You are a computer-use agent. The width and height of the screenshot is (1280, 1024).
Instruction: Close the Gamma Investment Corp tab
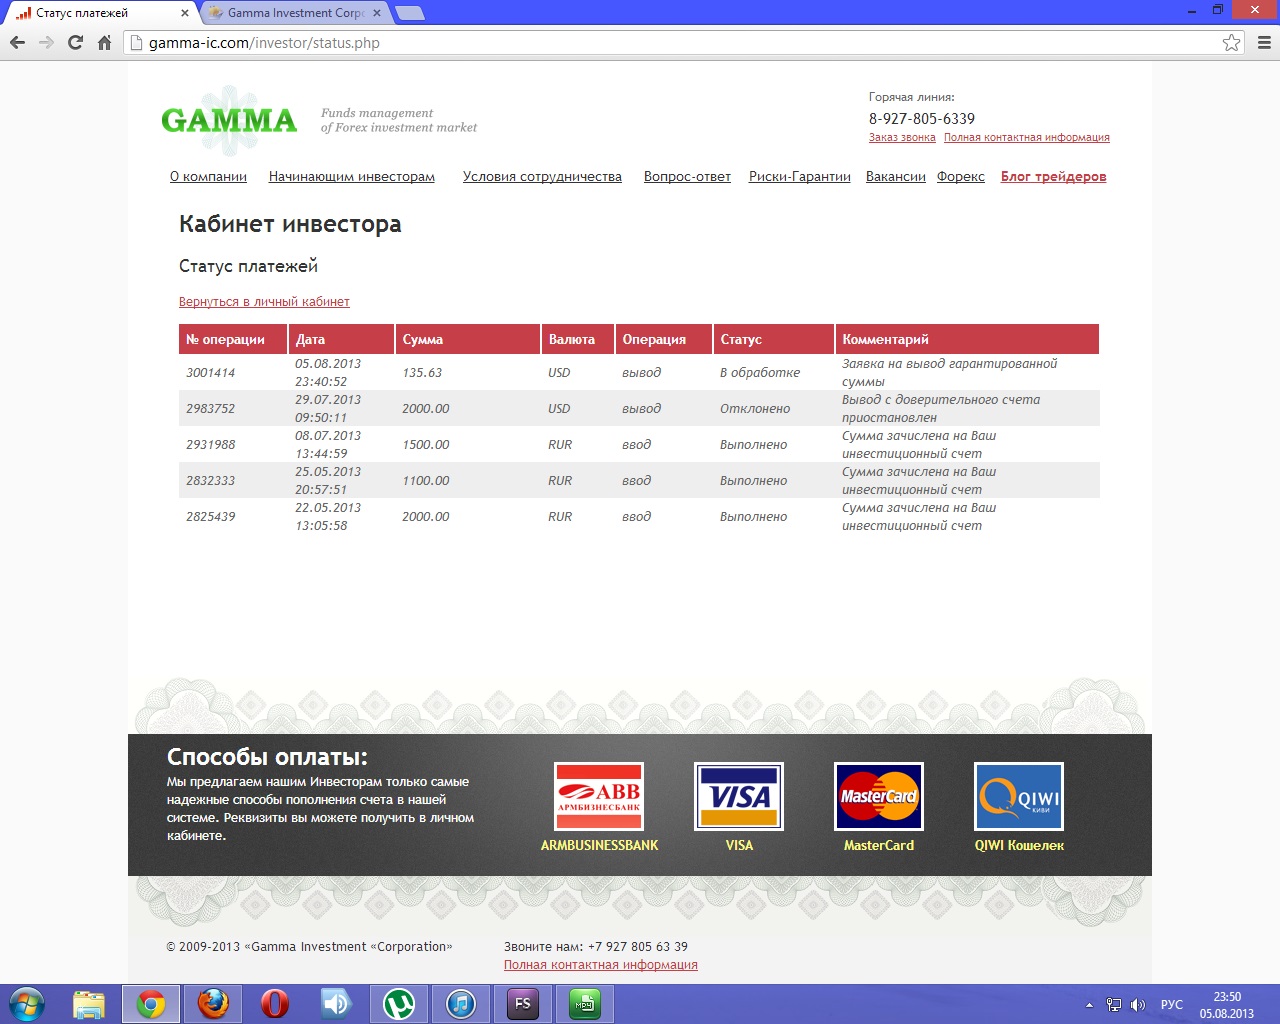pos(377,13)
